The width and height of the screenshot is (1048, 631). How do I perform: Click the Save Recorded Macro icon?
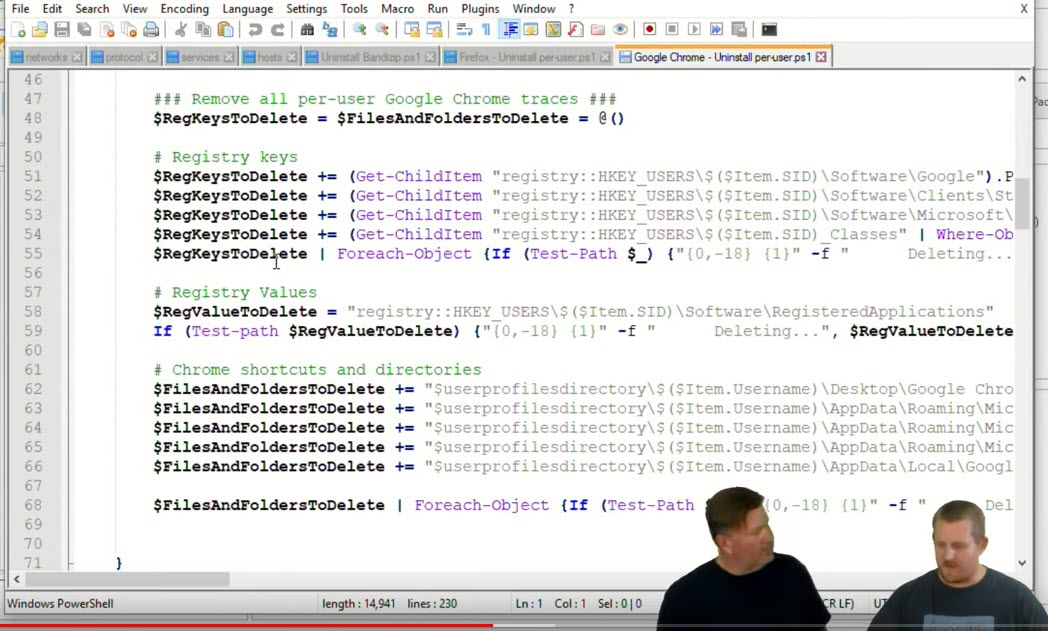(x=739, y=29)
